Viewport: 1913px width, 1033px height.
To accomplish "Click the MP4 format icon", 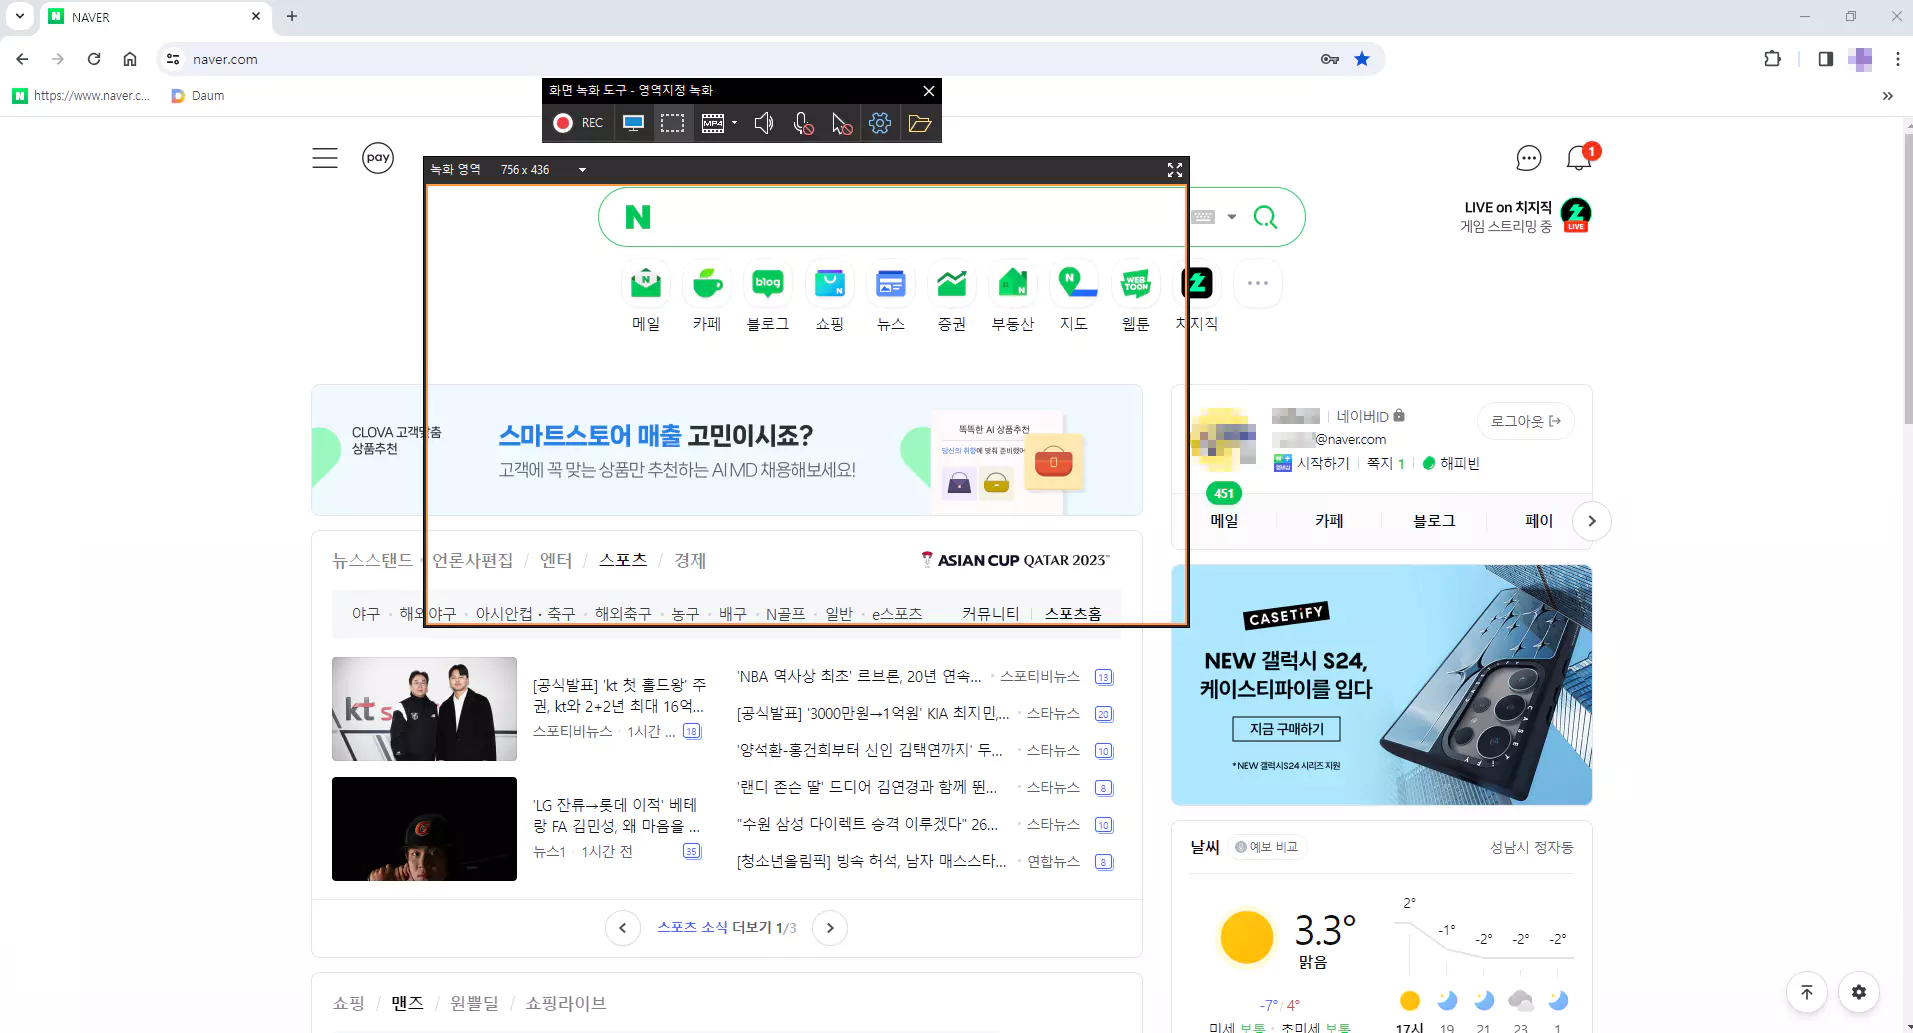I will 713,123.
